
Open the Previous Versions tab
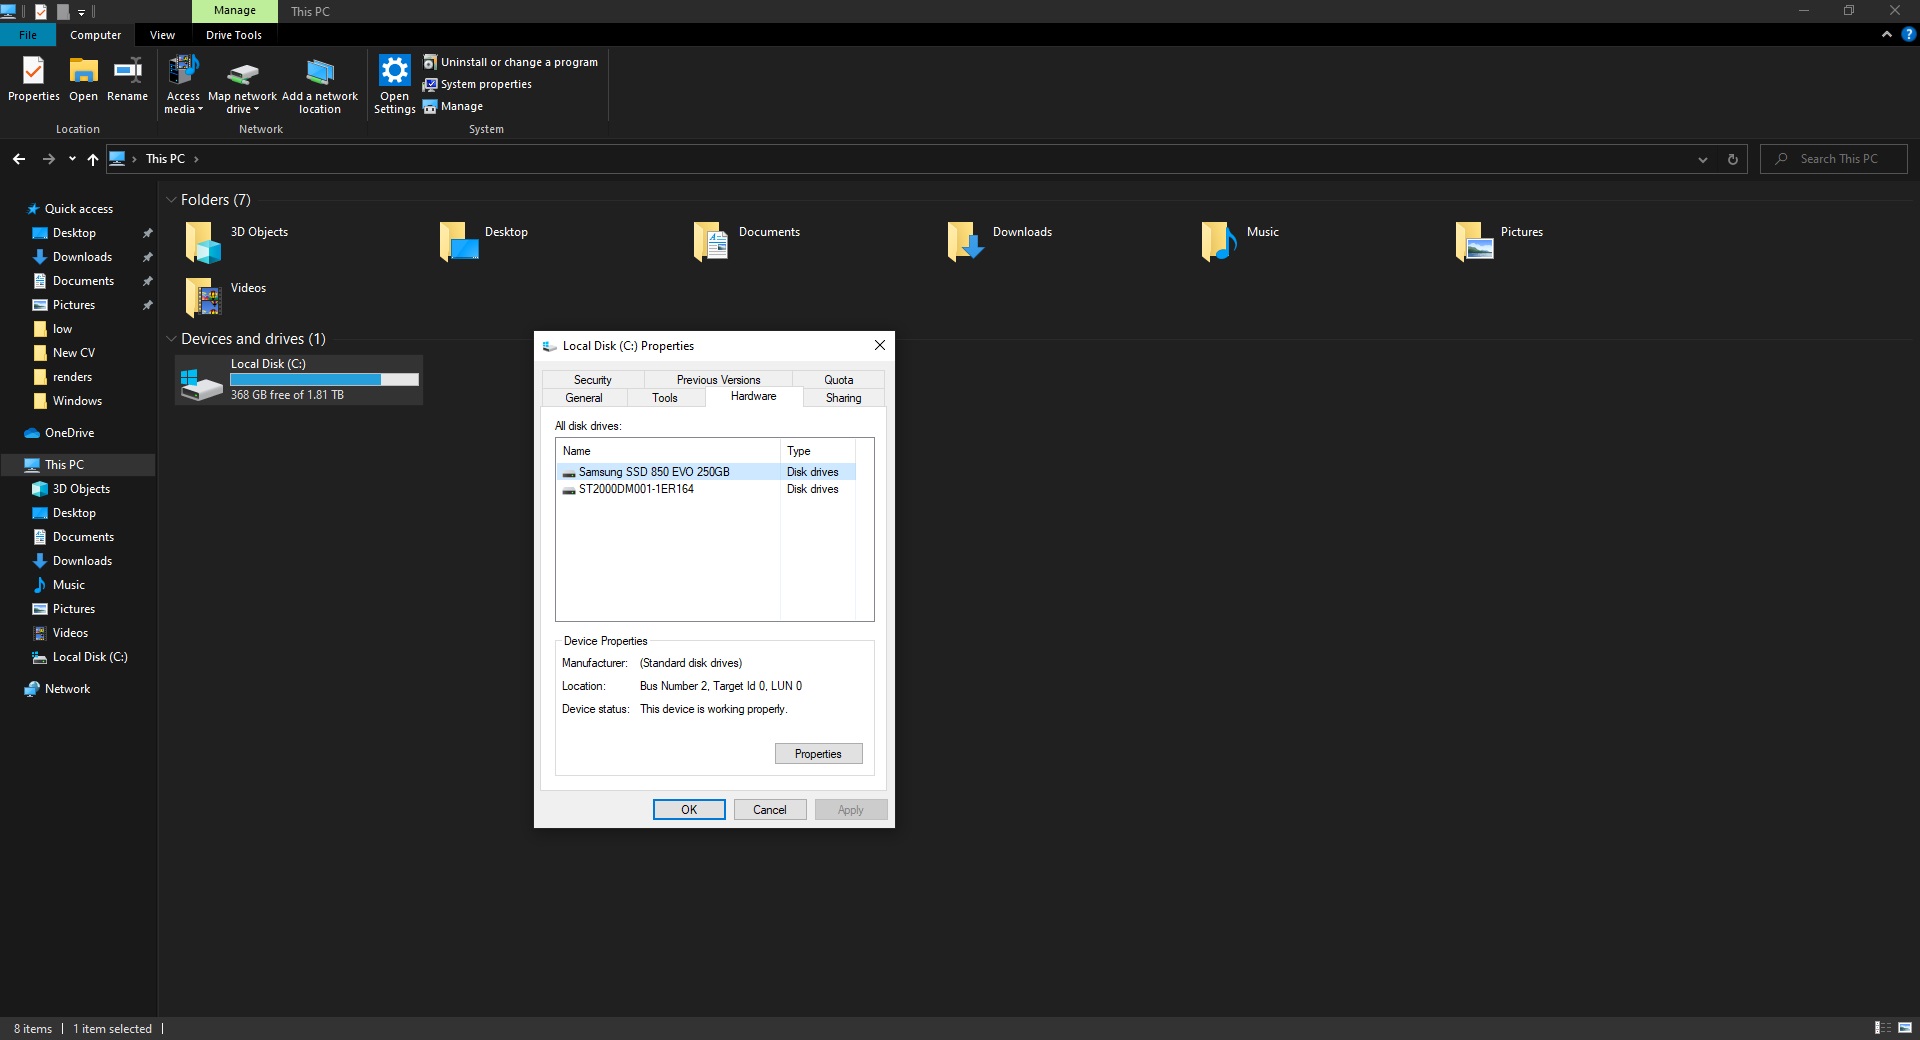point(718,380)
